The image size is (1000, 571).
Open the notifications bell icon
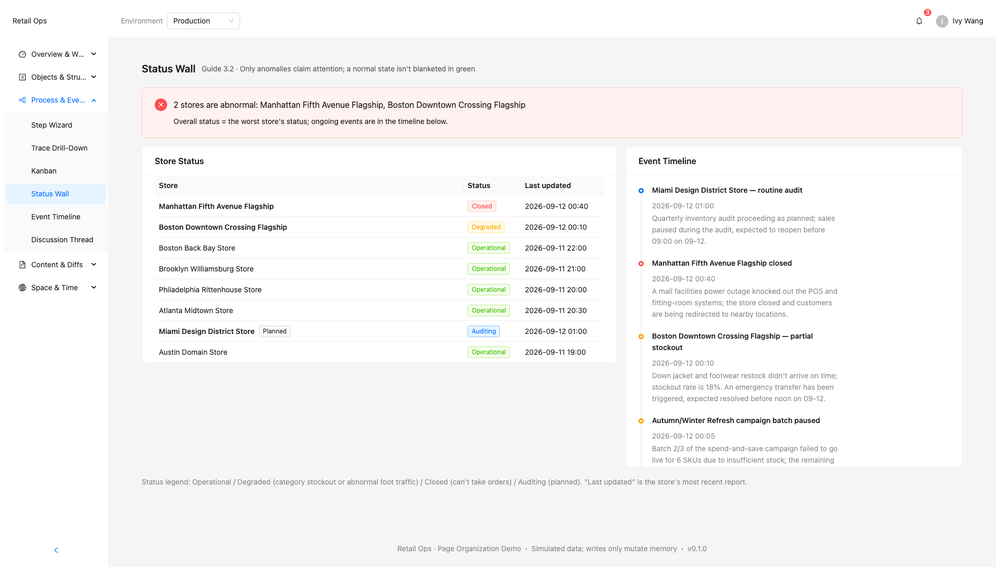(918, 21)
